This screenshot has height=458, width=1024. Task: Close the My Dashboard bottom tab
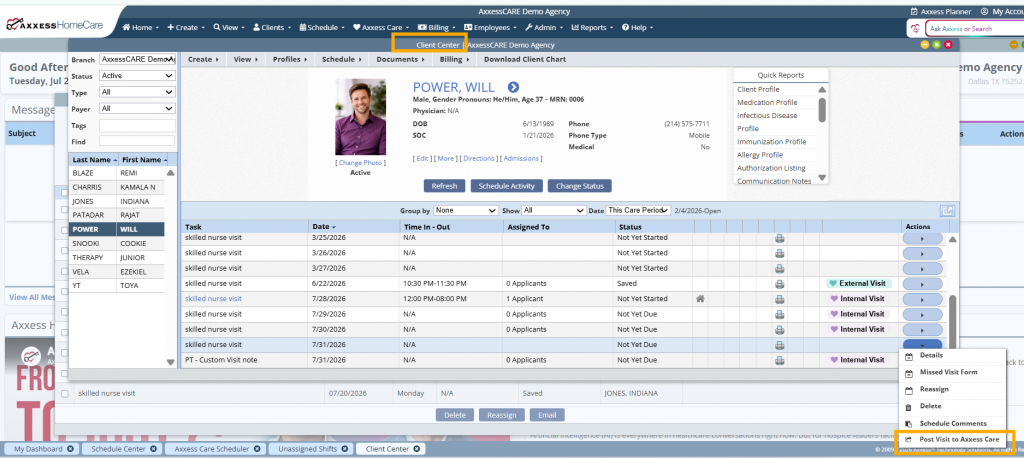[x=70, y=449]
